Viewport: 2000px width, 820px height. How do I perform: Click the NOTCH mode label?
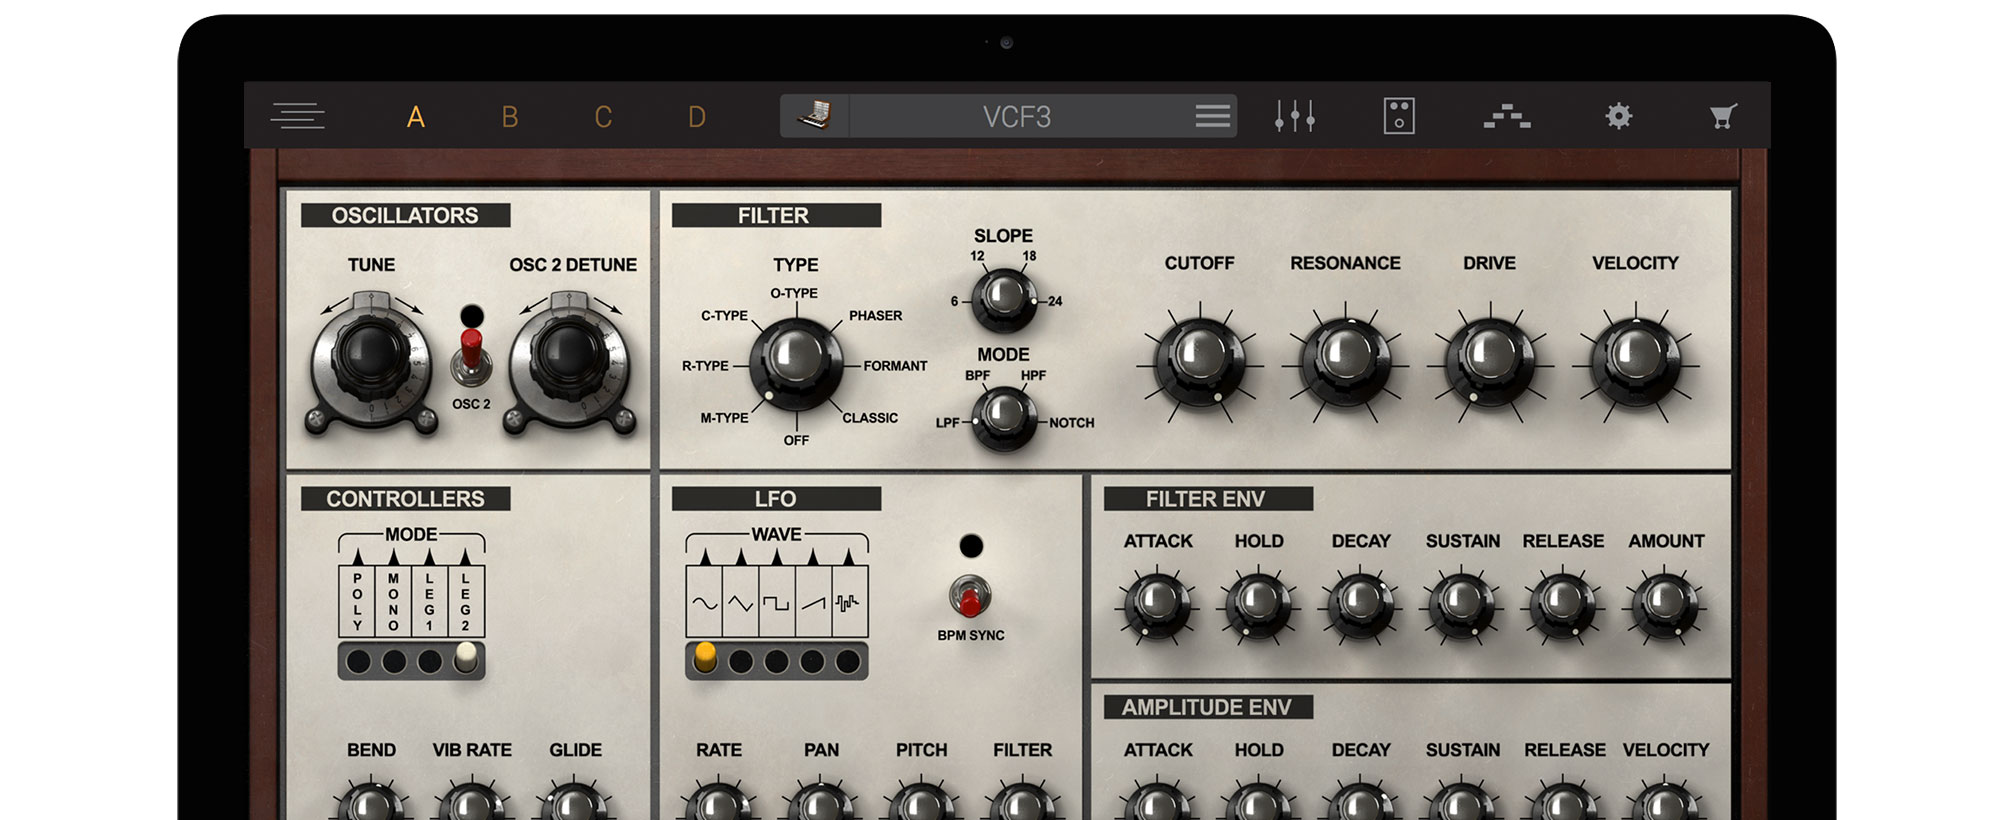[1072, 423]
